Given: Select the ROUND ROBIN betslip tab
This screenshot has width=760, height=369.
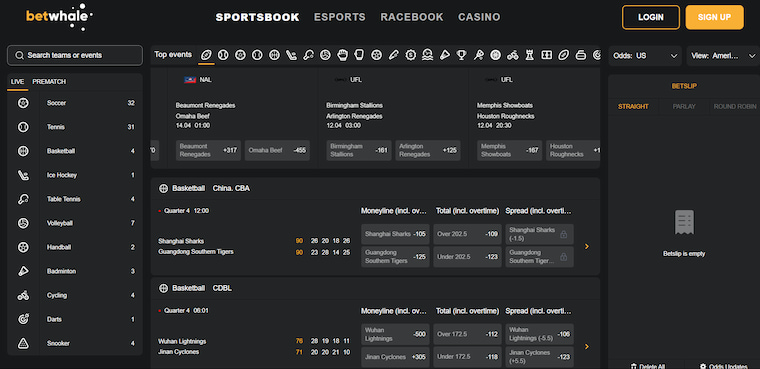Looking at the screenshot, I should coord(735,107).
